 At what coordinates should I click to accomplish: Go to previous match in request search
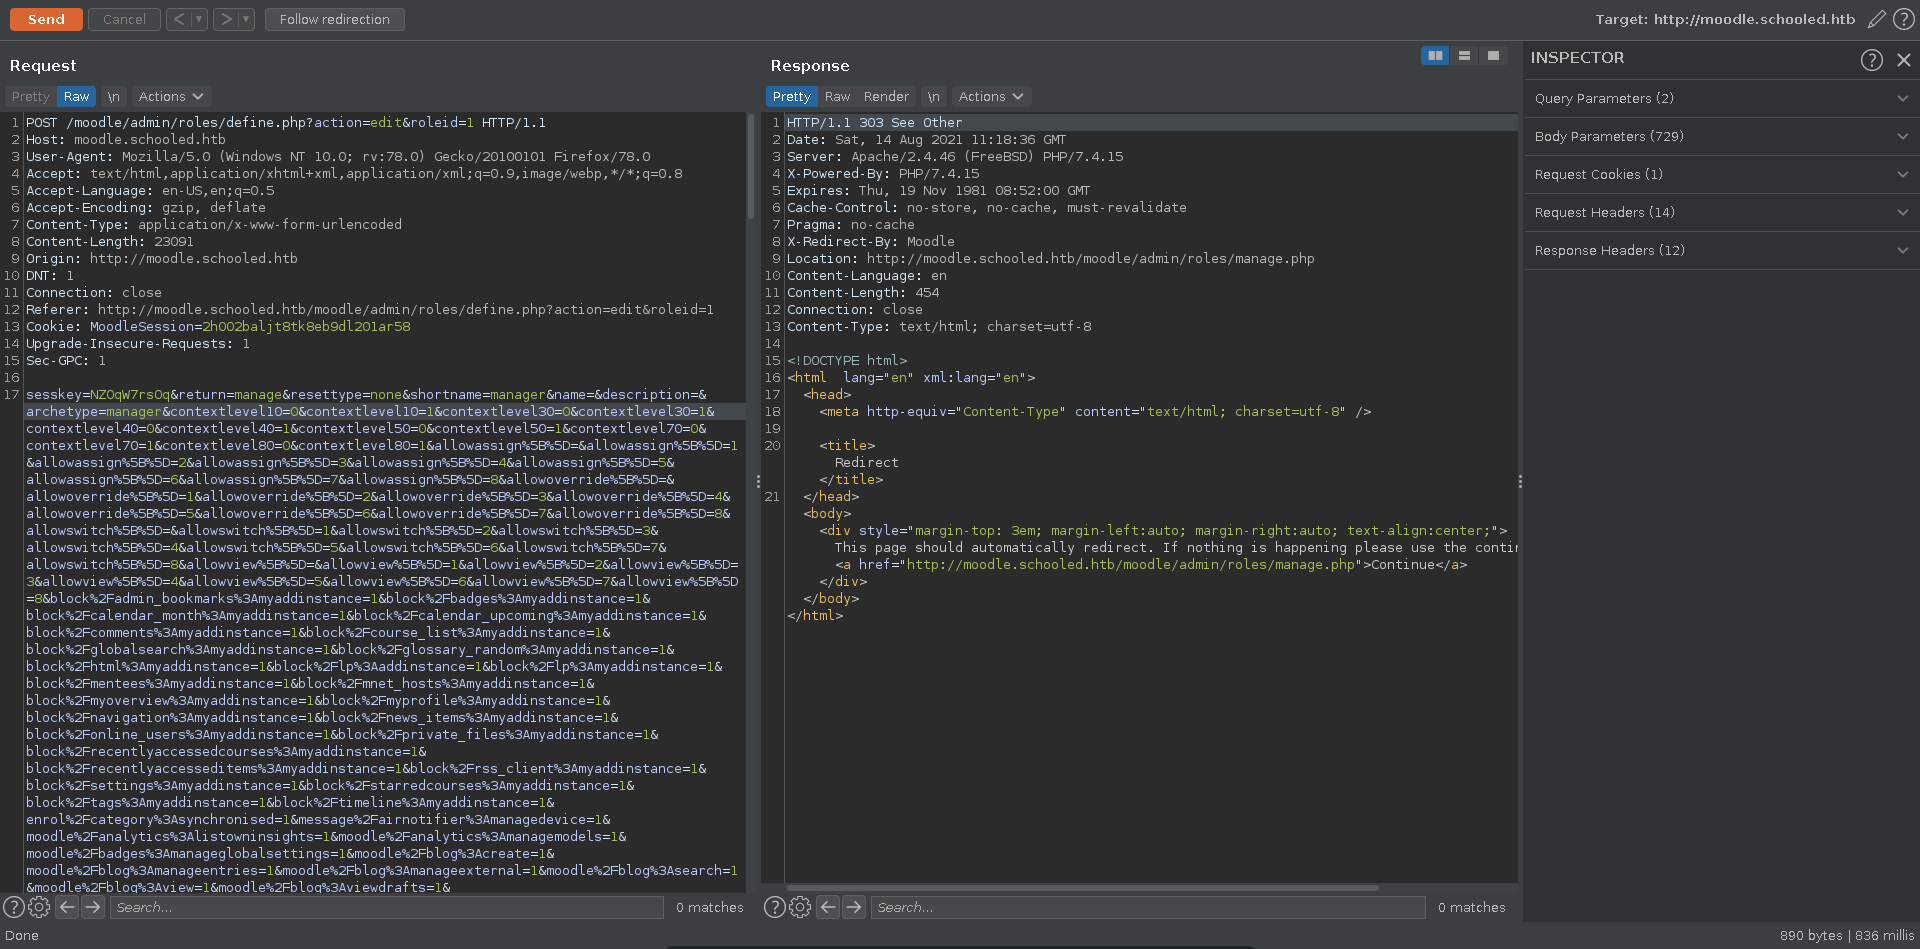67,907
